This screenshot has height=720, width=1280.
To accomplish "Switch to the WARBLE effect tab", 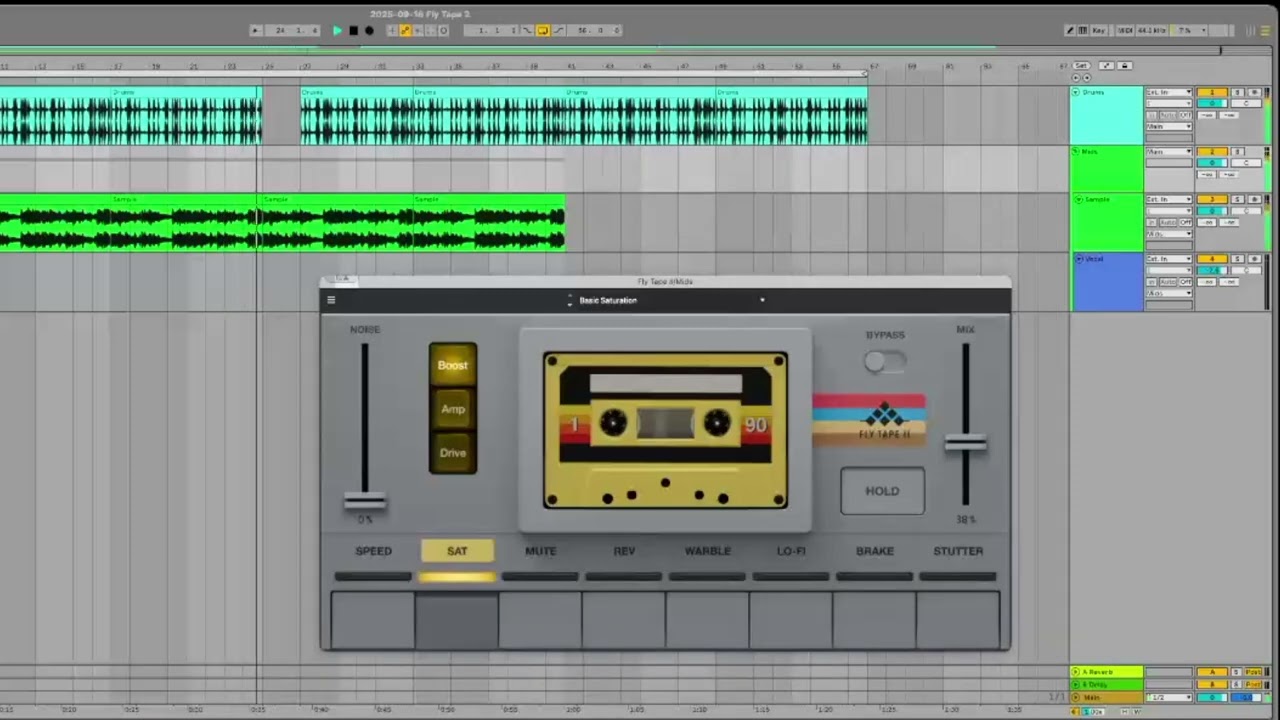I will point(707,551).
